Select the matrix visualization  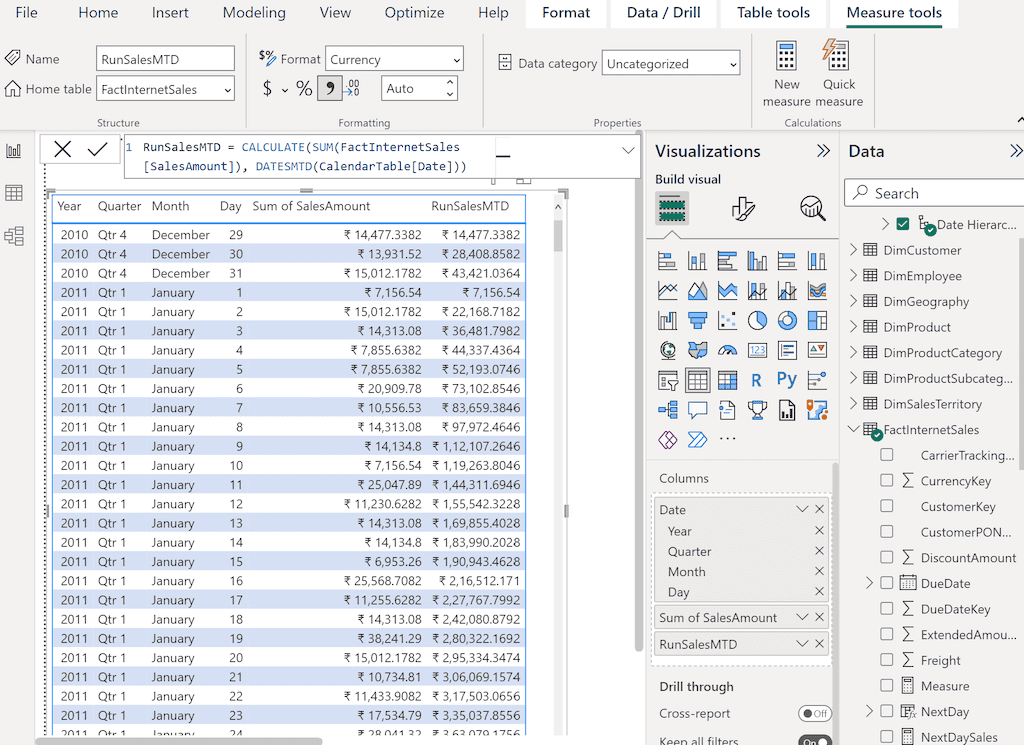(x=727, y=379)
